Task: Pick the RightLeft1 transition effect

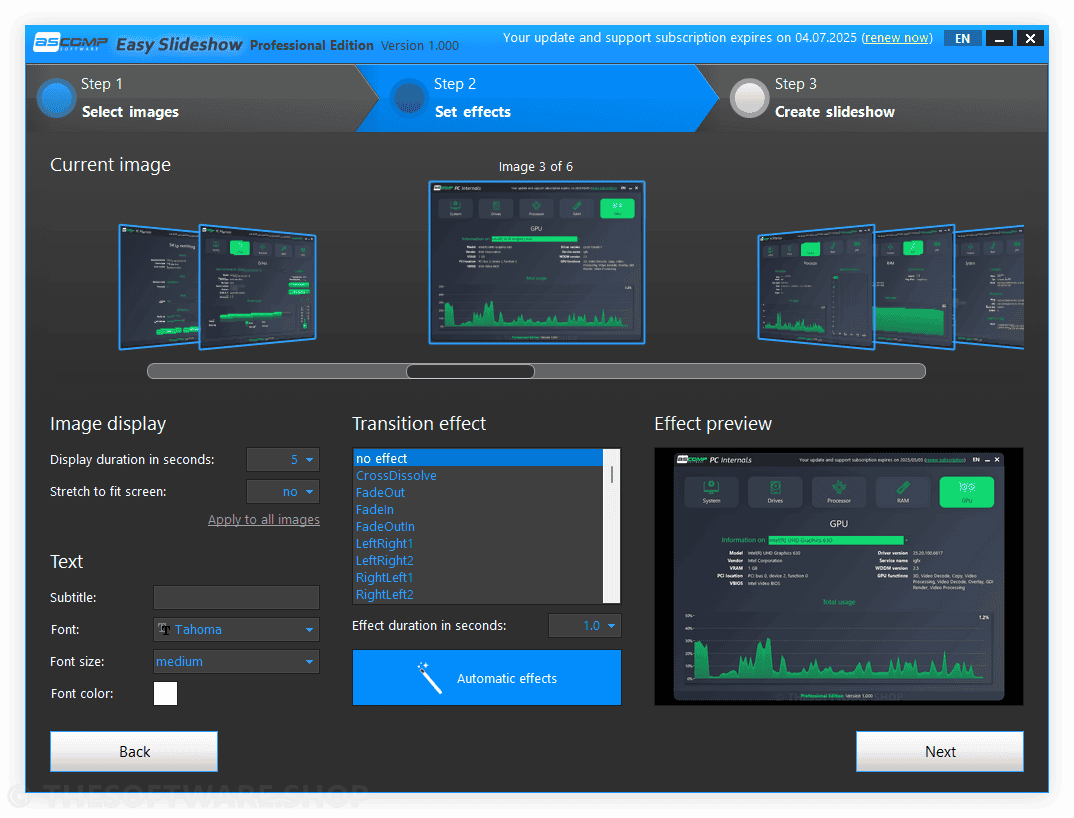Action: click(x=478, y=578)
